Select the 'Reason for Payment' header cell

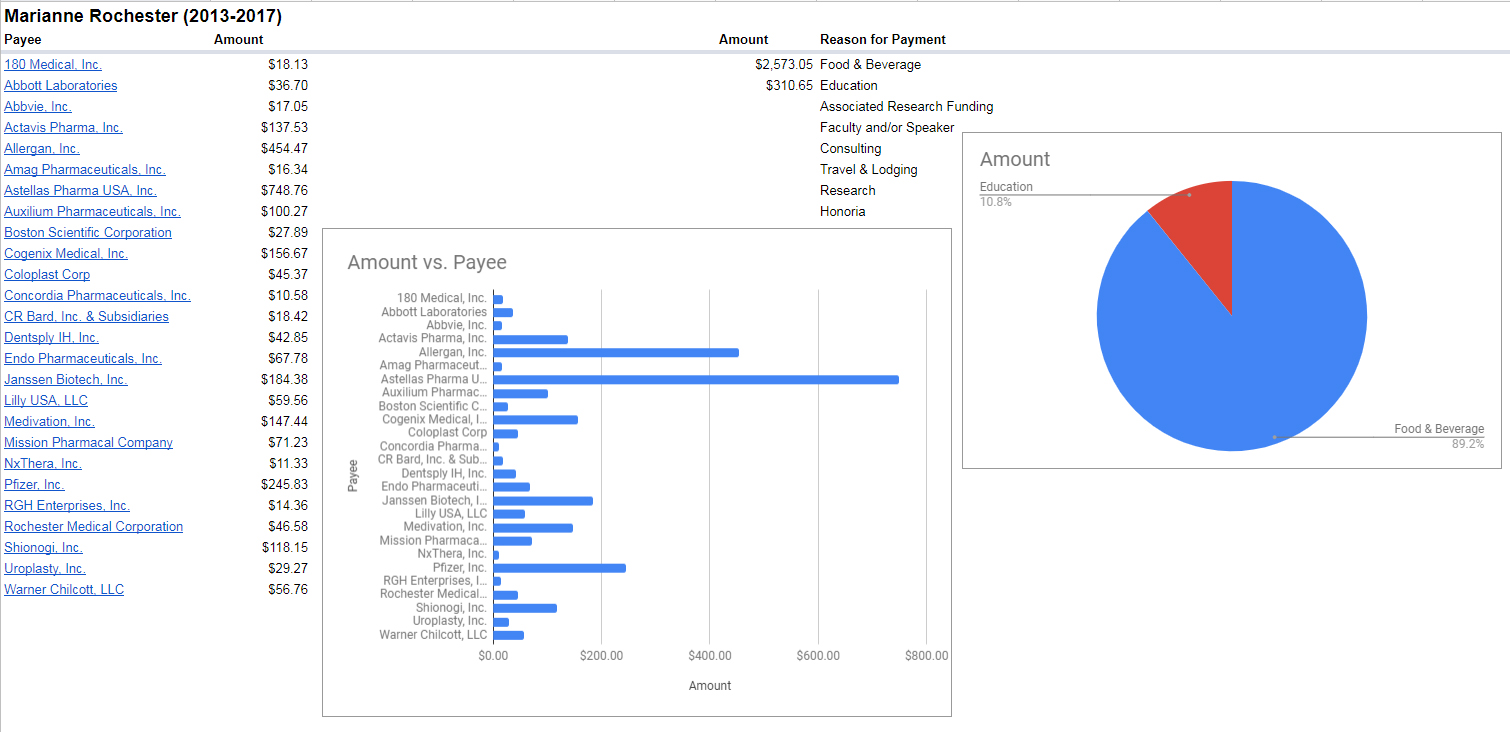pos(882,39)
